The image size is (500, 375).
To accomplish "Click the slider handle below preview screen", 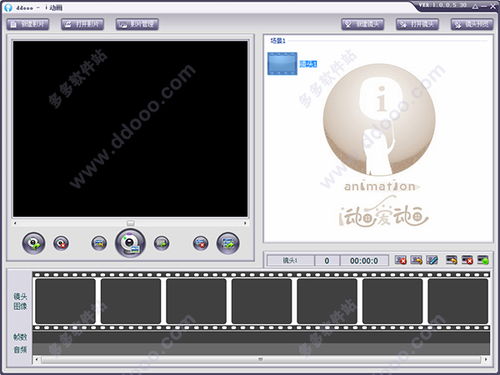I will (131, 223).
